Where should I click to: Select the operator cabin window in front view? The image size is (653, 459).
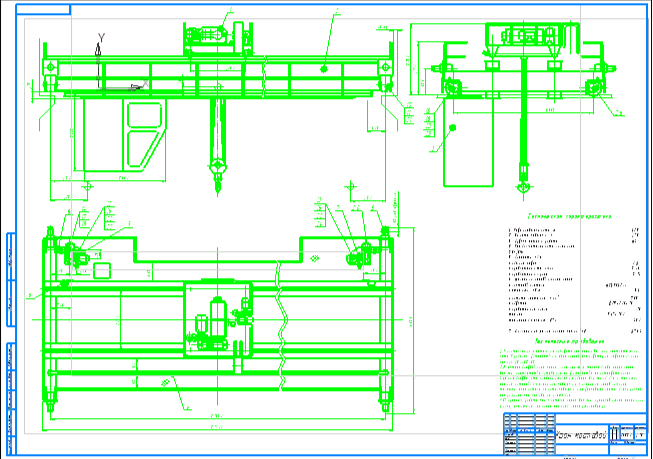[x=144, y=115]
